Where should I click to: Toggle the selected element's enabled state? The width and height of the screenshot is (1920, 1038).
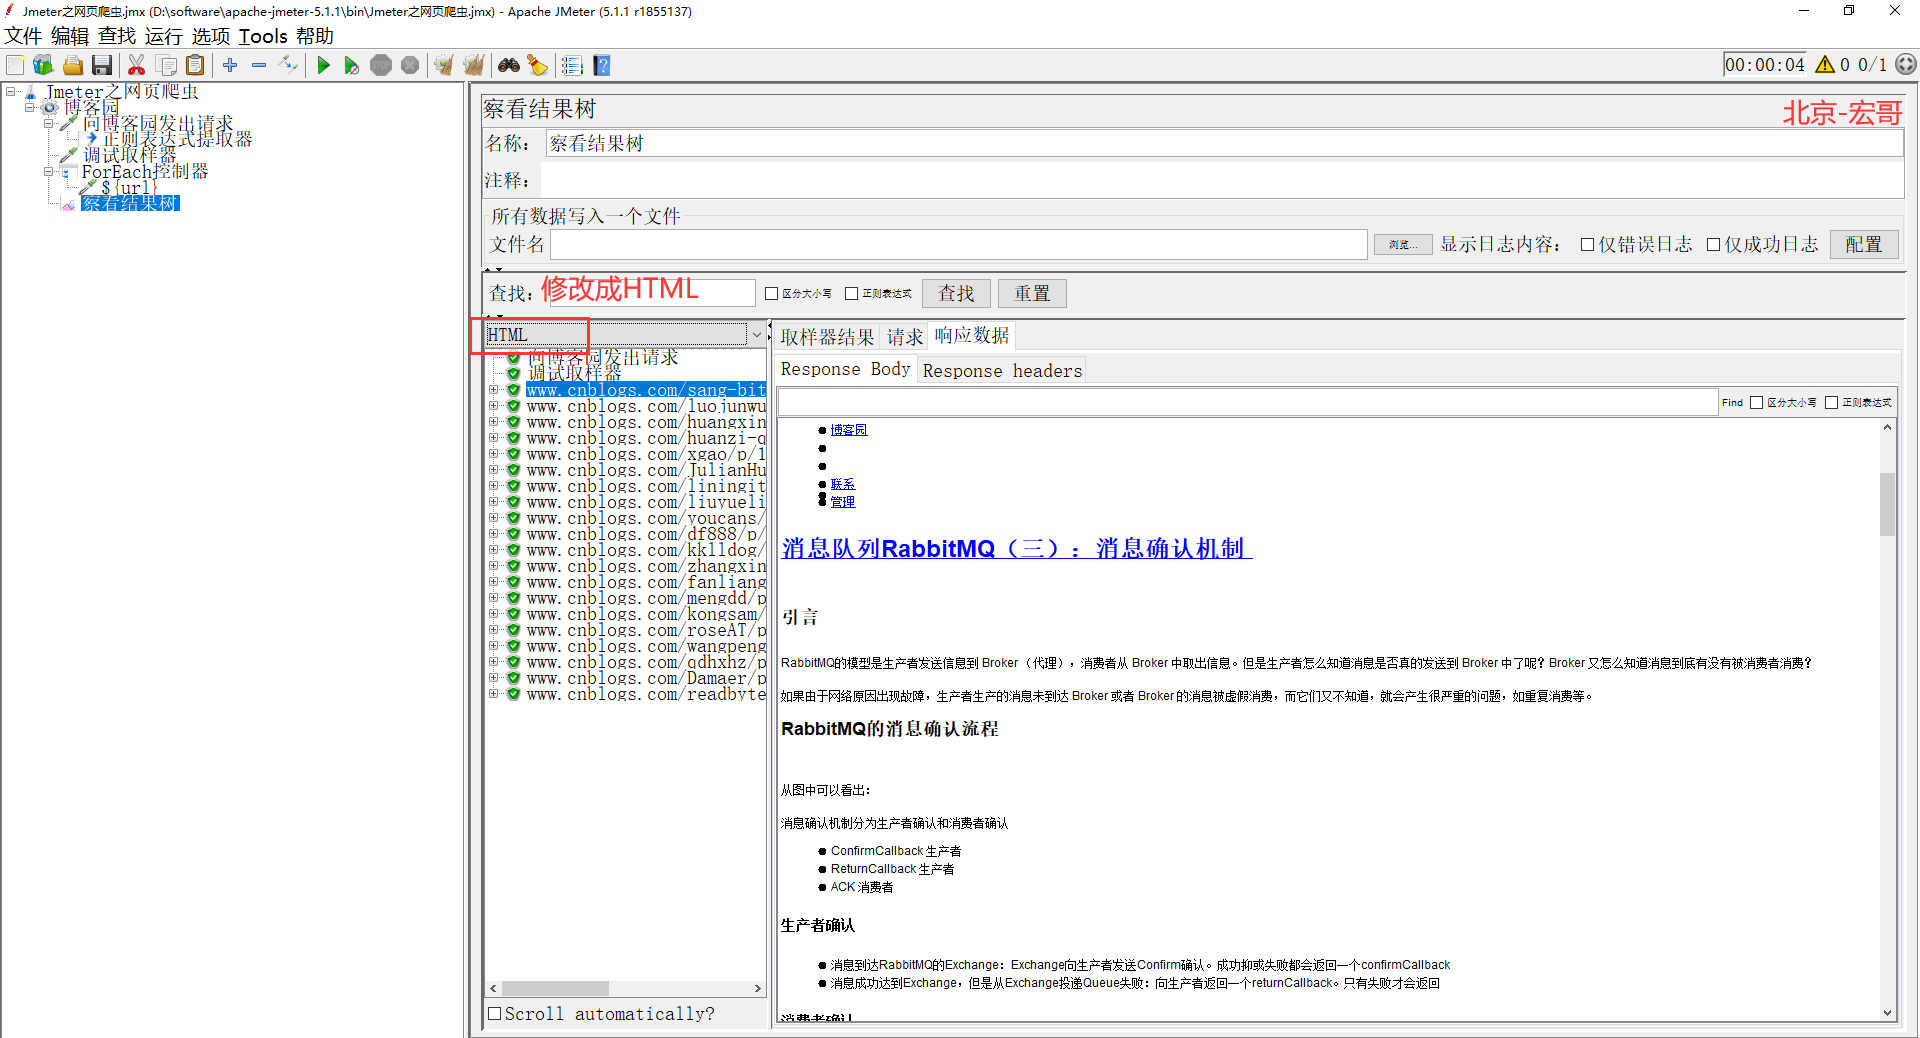pyautogui.click(x=289, y=65)
